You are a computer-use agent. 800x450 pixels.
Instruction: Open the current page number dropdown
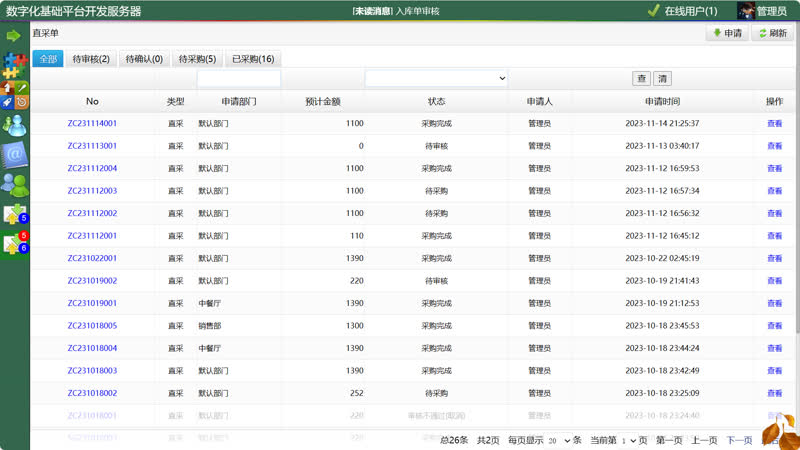628,440
